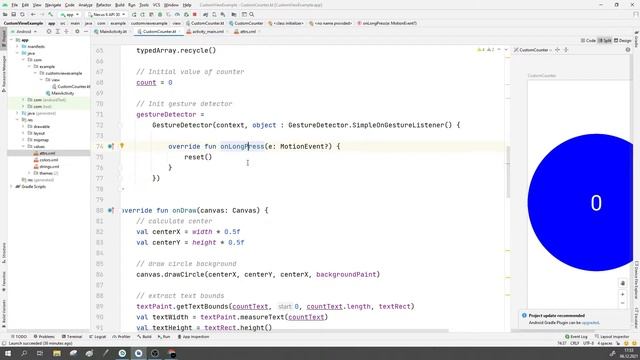
Task: Open the Build menu
Action: coord(120,5)
